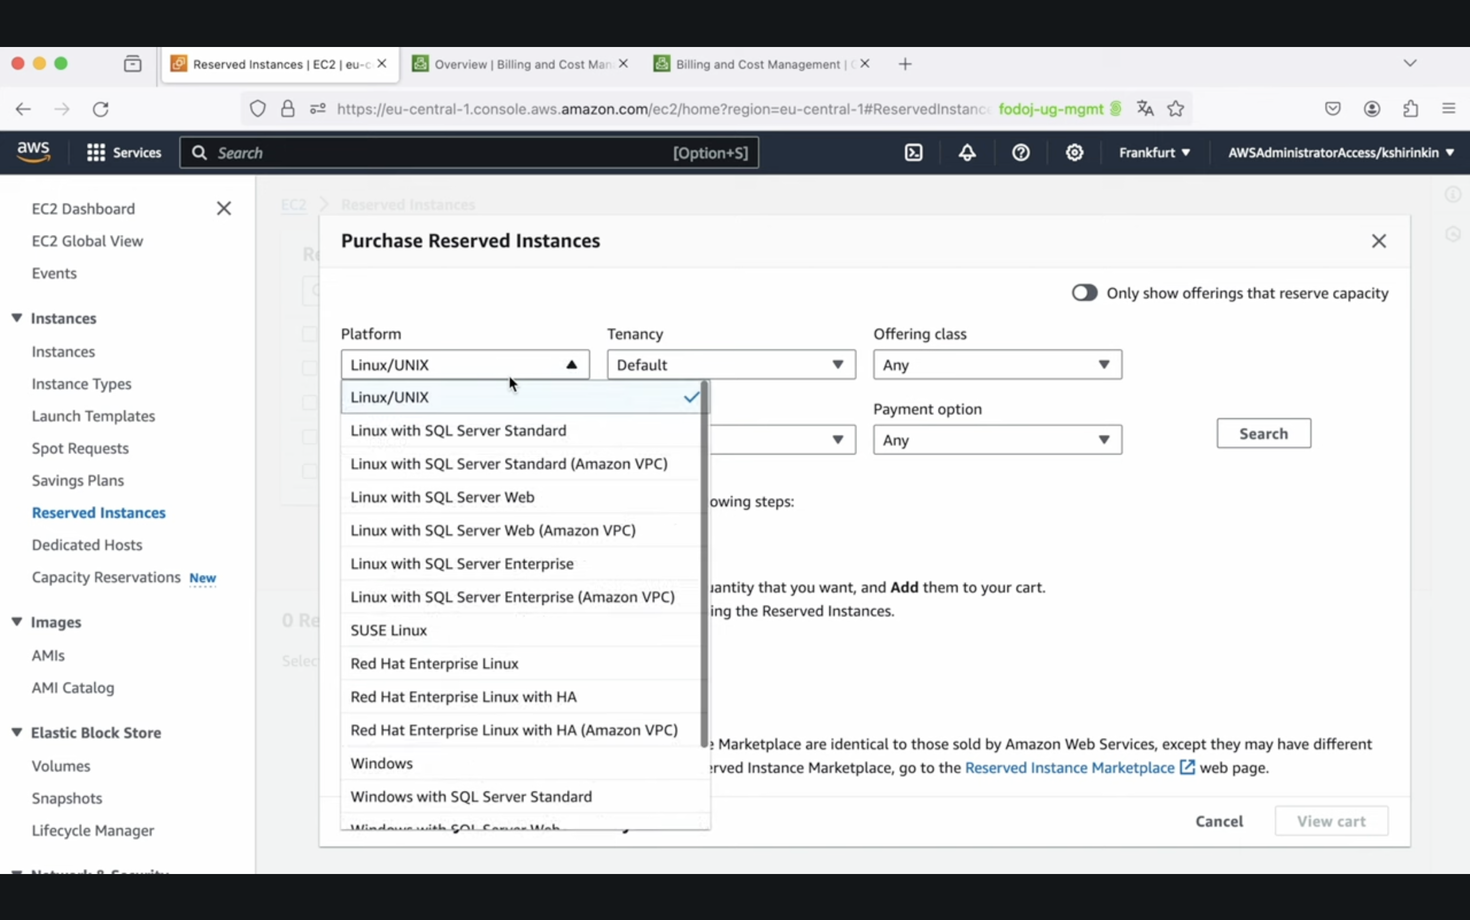Close the Purchase Reserved Instances dialog
The width and height of the screenshot is (1470, 920).
(1379, 241)
